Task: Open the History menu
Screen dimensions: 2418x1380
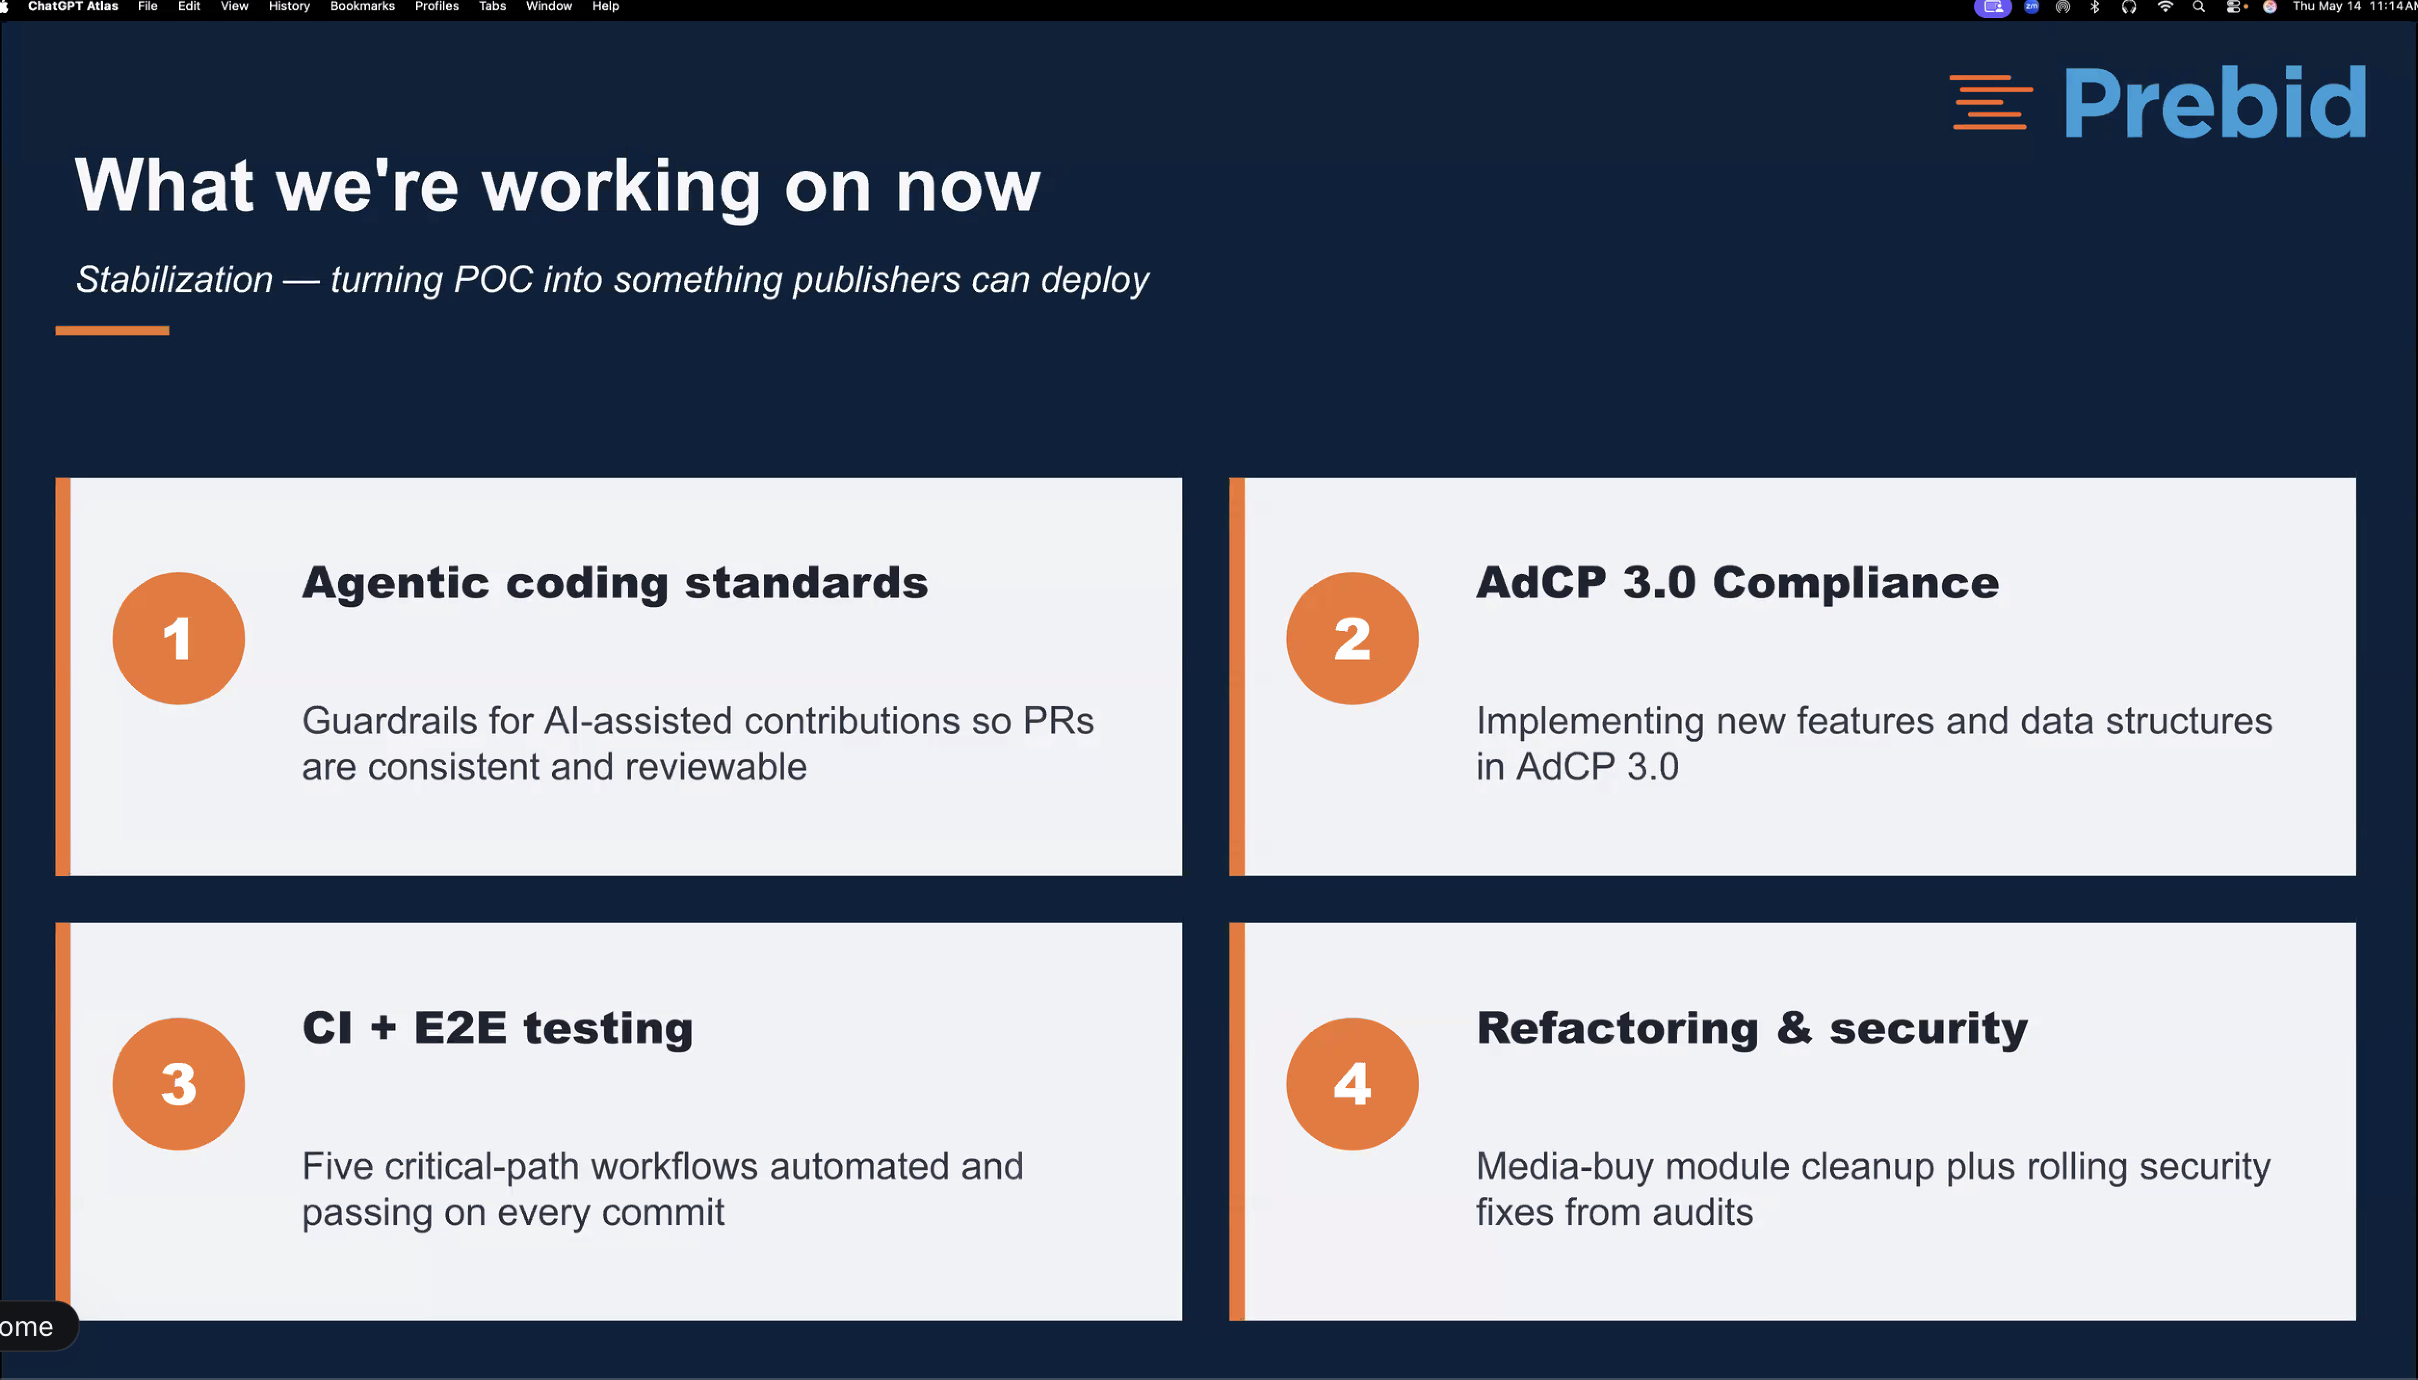Action: click(x=289, y=7)
